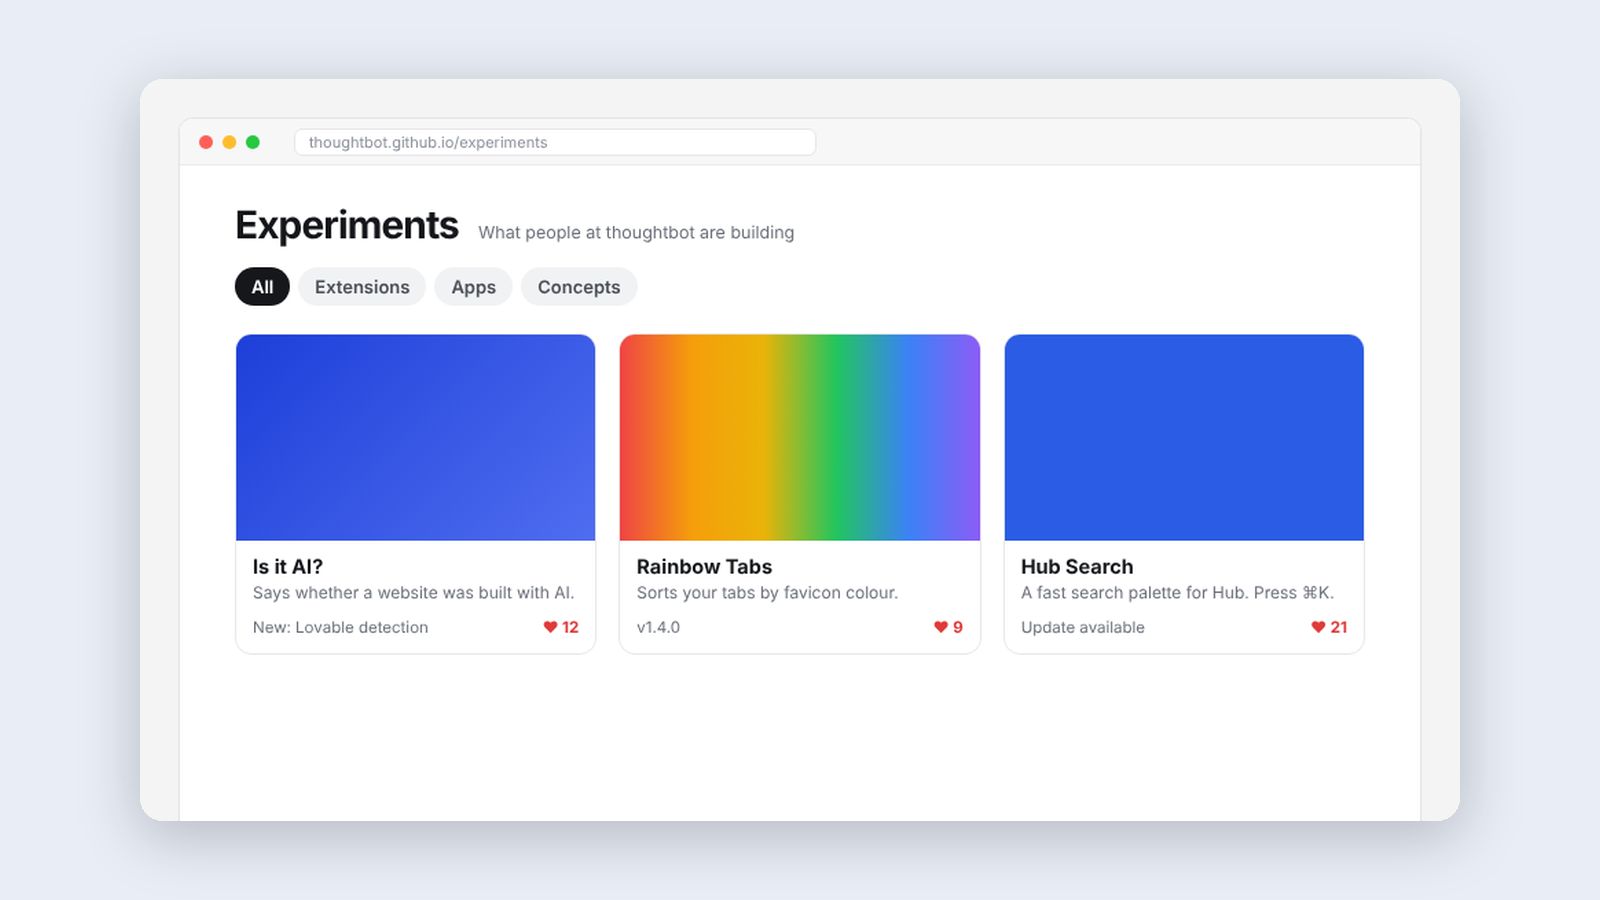The image size is (1600, 900).
Task: Open the Hub Search solid blue thumbnail
Action: [1184, 438]
